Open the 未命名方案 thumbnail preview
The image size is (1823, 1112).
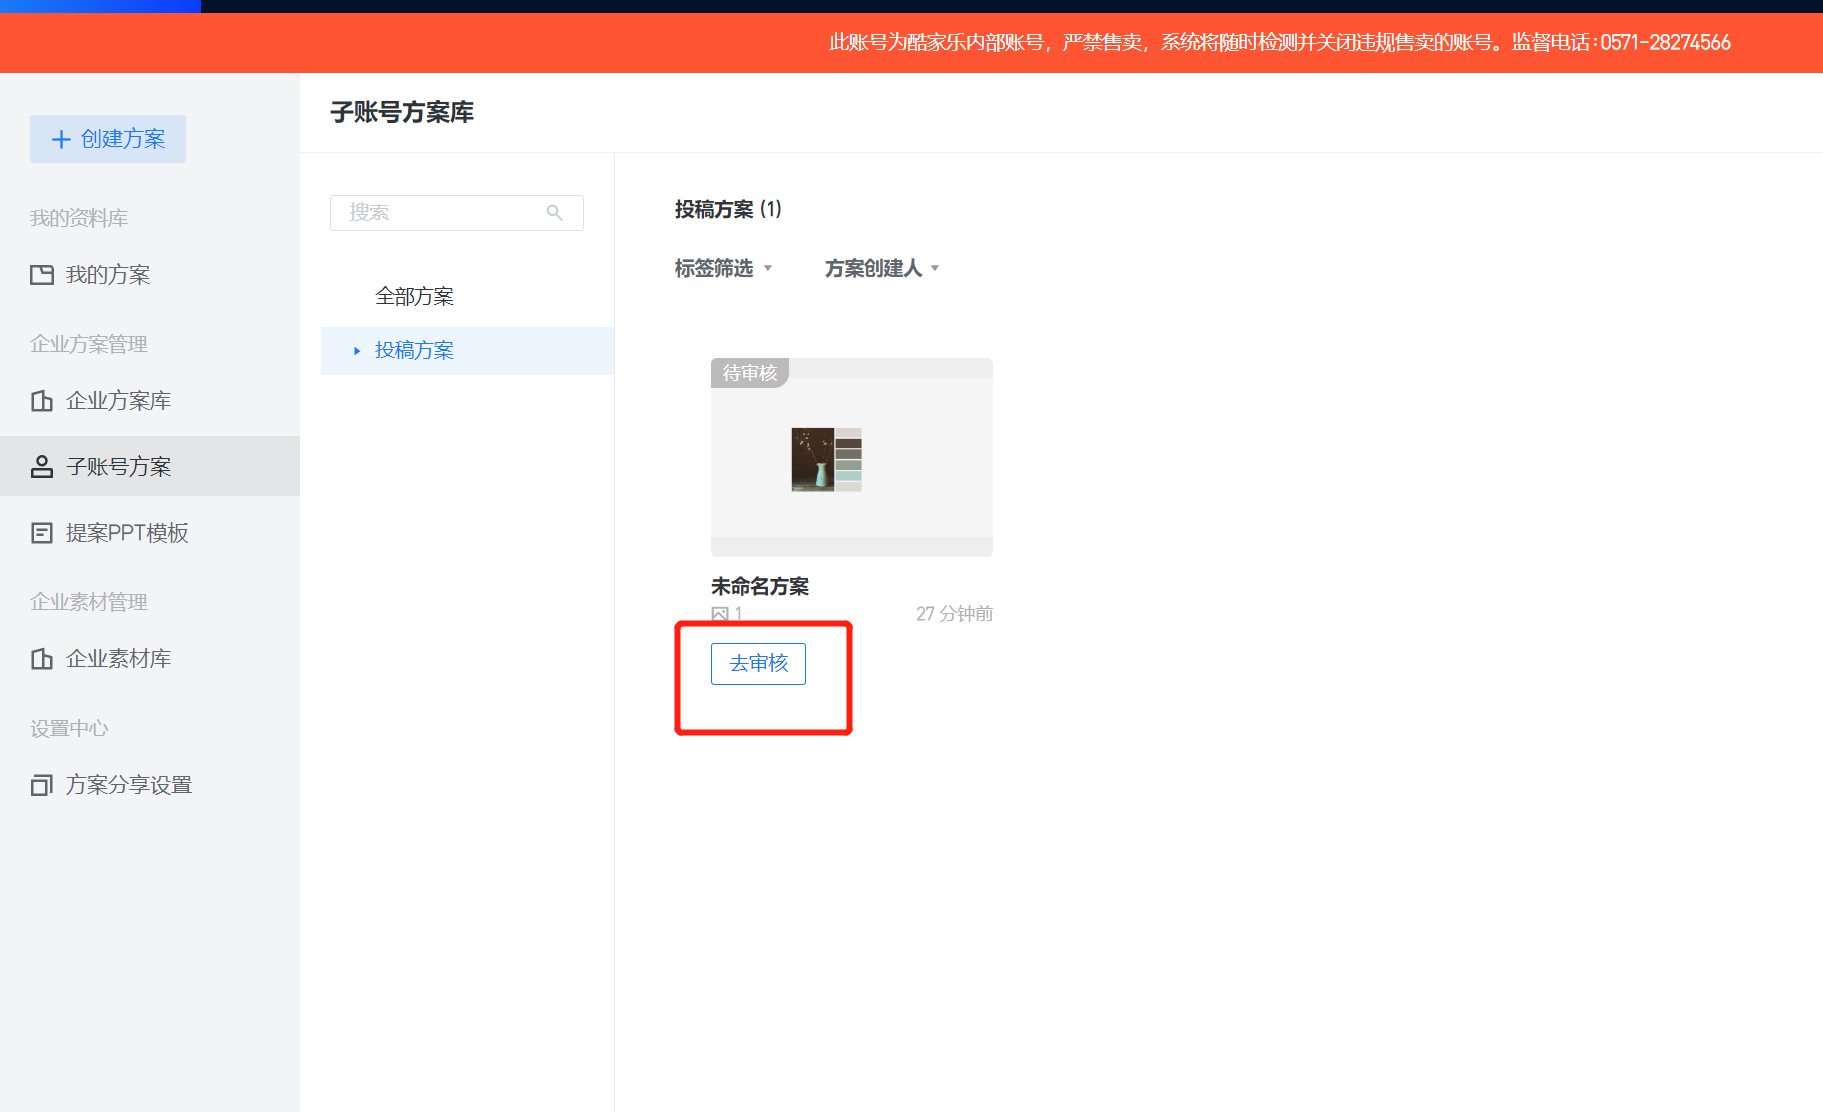851,458
